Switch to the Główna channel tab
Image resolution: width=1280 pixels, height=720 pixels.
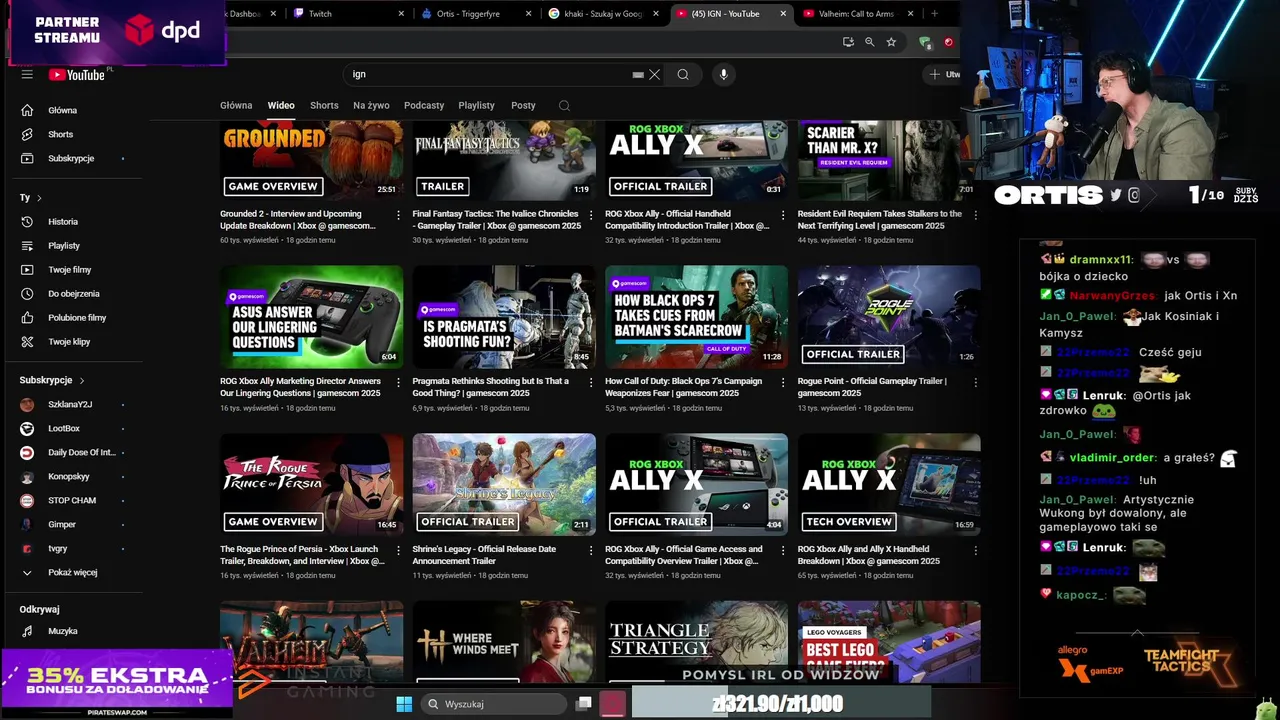pos(236,105)
